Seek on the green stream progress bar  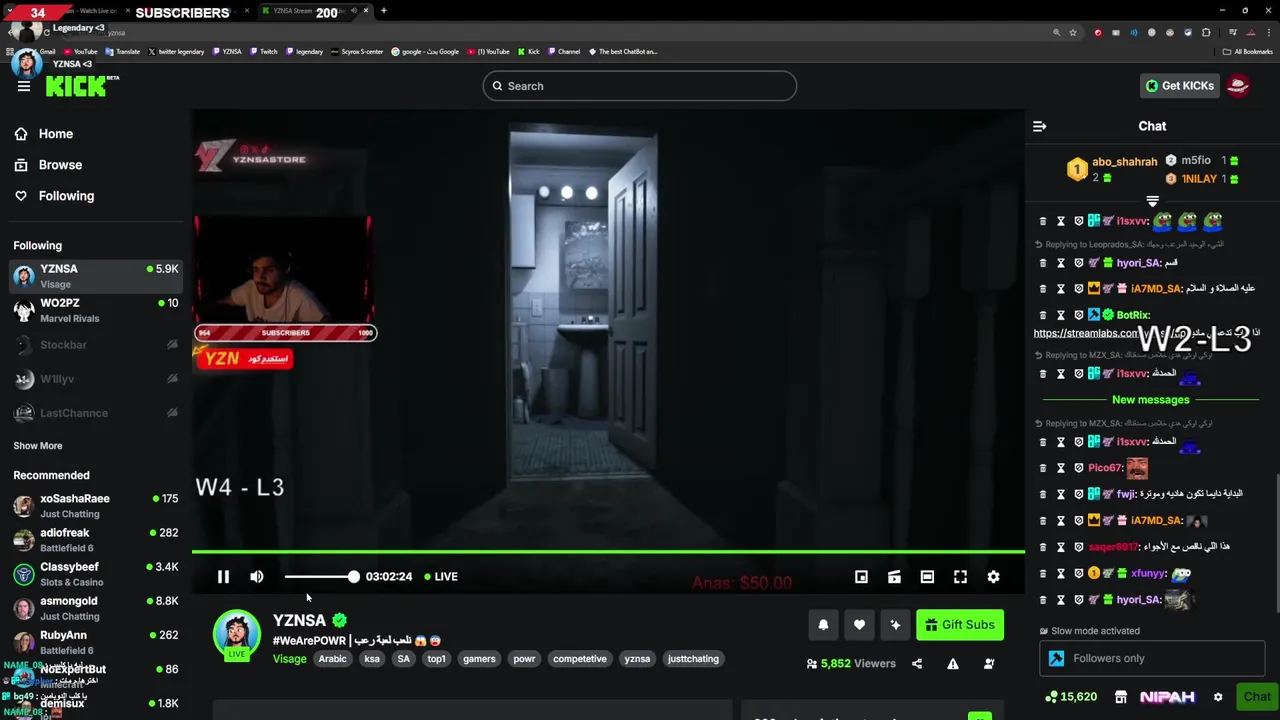(x=608, y=551)
